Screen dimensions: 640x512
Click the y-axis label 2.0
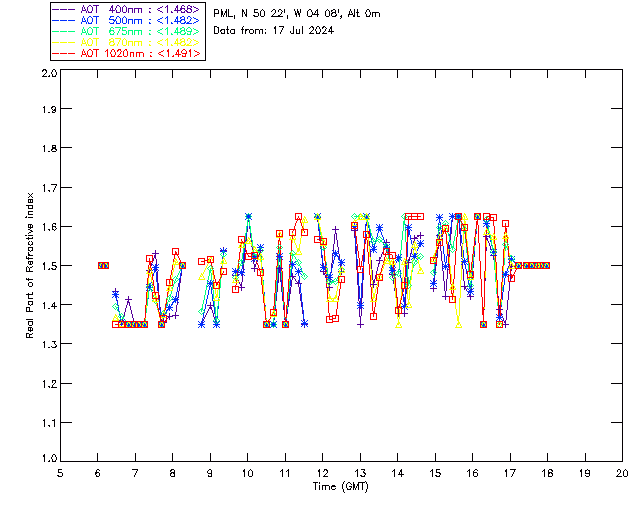(x=49, y=73)
